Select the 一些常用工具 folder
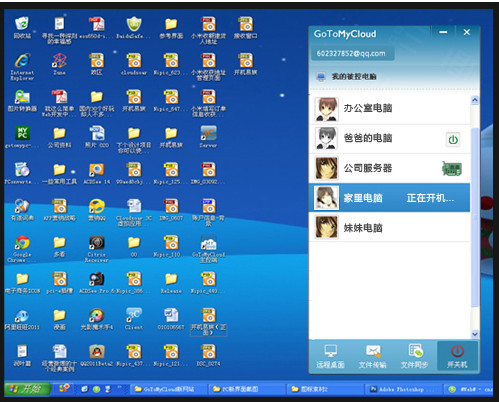This screenshot has width=499, height=402. coord(59,173)
